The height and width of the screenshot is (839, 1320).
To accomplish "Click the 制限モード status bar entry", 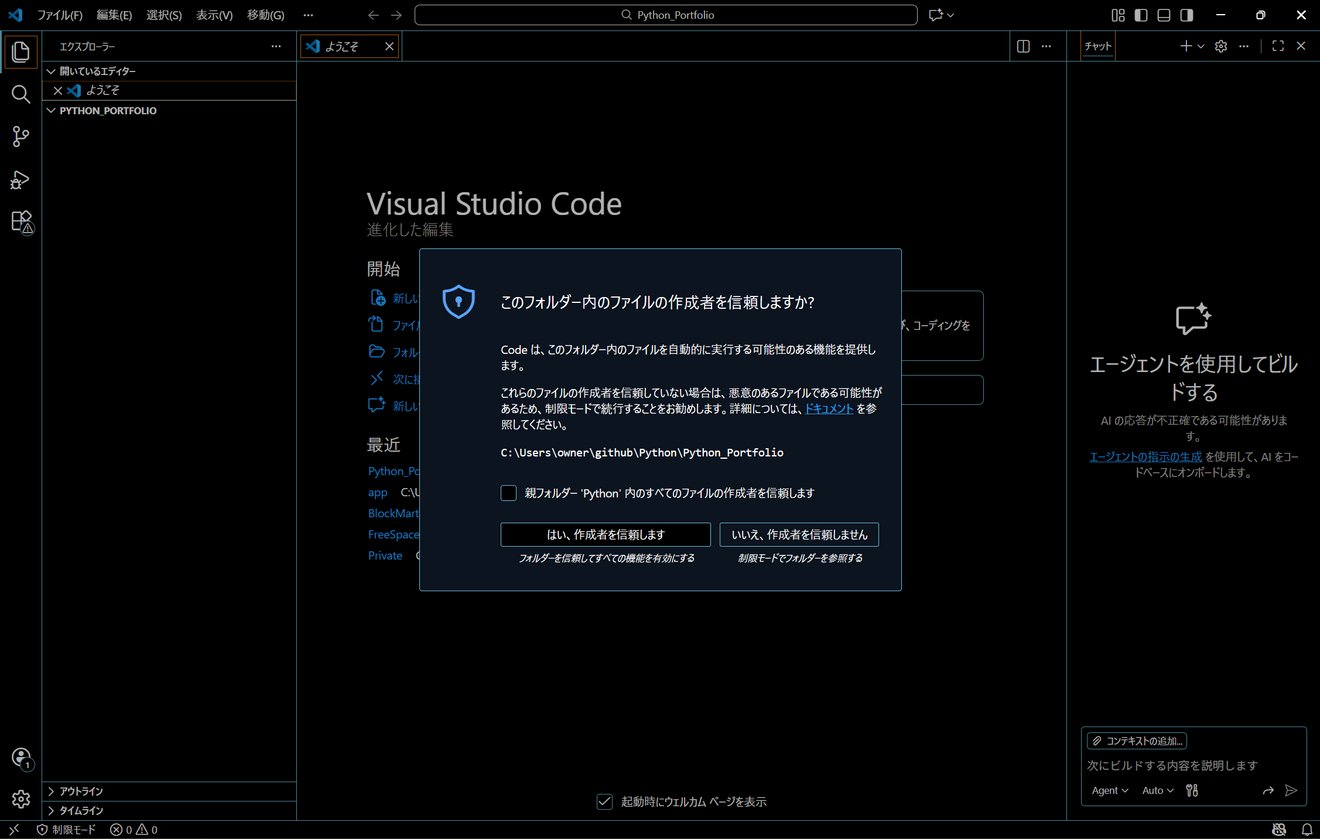I will pyautogui.click(x=66, y=830).
